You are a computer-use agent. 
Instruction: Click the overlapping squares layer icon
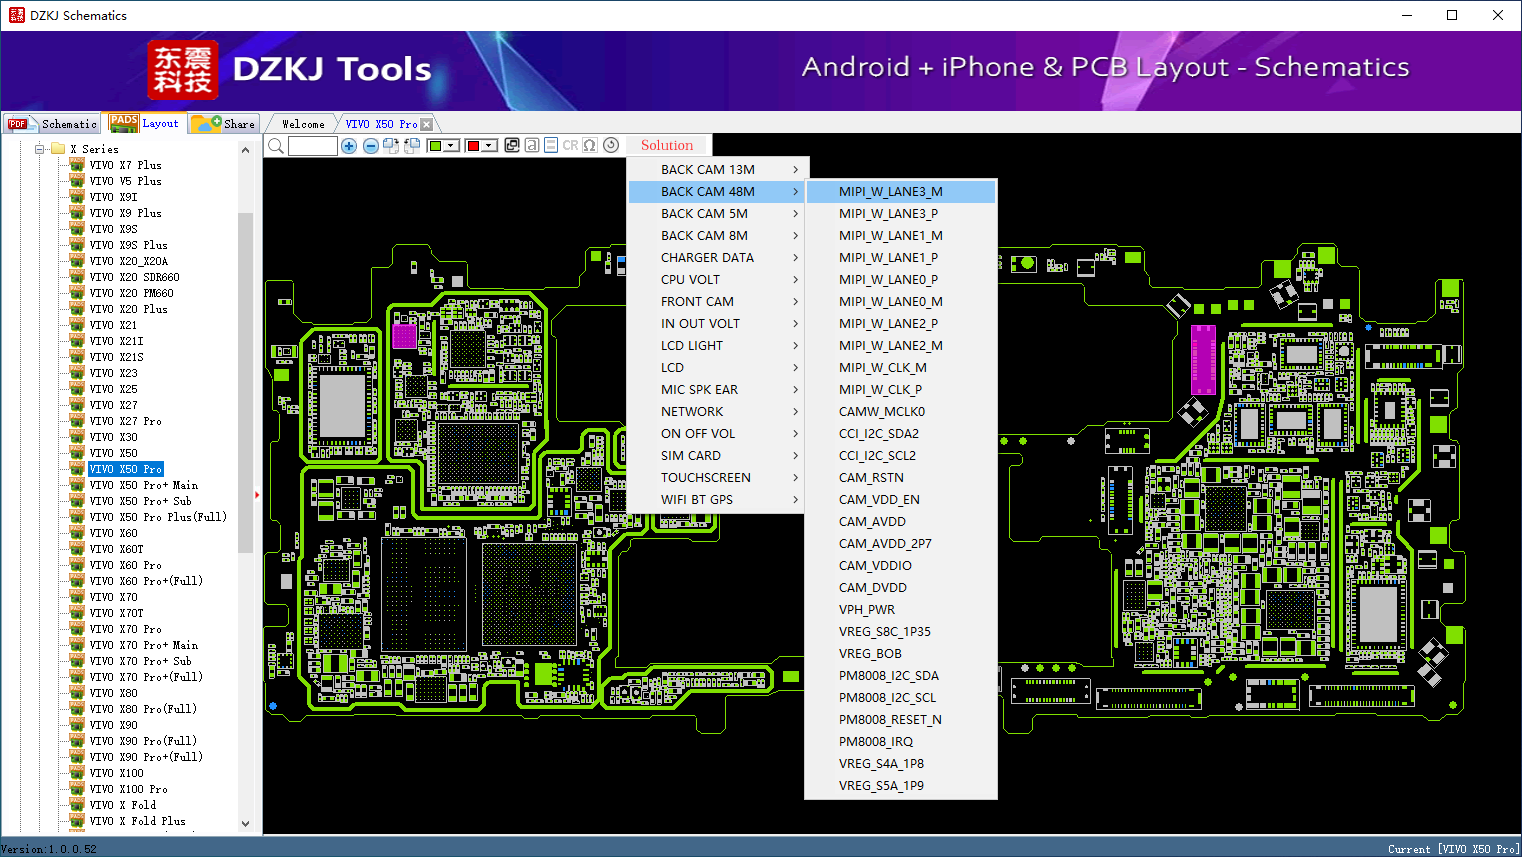pyautogui.click(x=512, y=145)
